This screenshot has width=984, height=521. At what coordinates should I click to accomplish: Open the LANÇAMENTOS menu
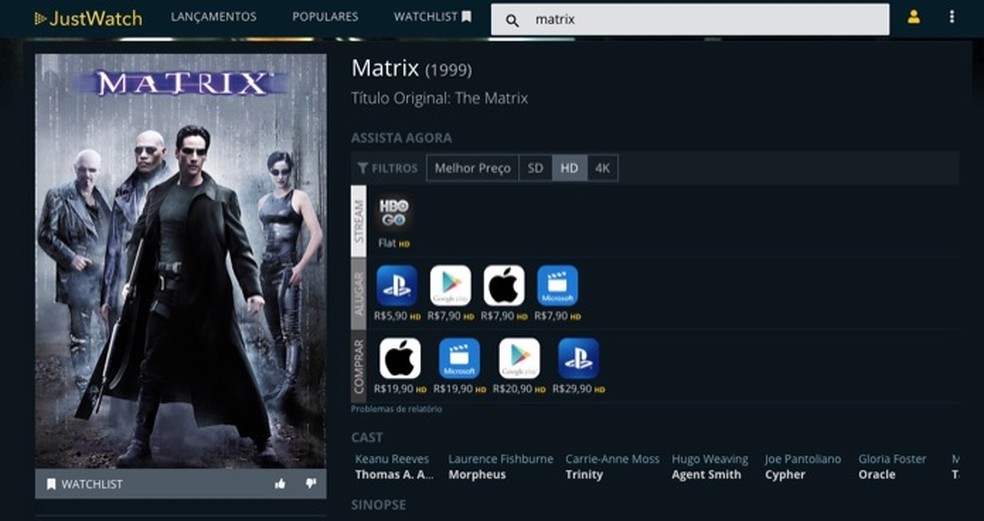click(213, 17)
